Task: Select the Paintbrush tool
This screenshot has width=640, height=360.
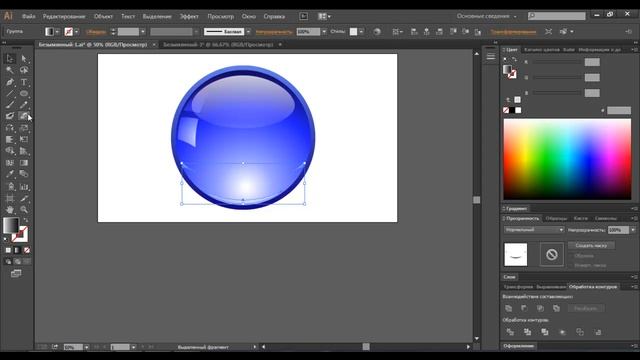Action: pos(10,105)
